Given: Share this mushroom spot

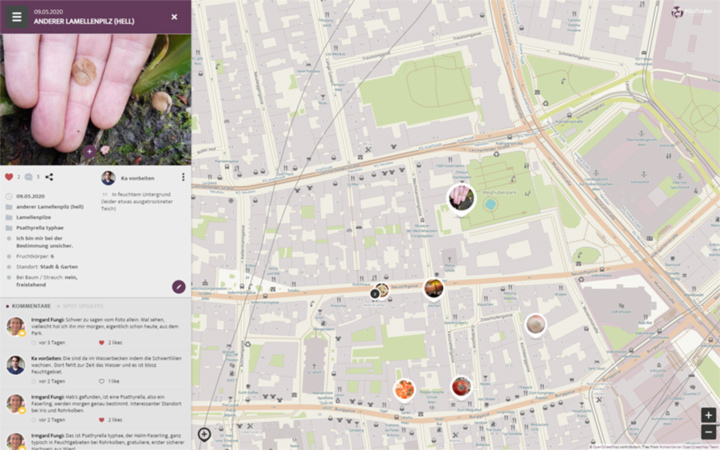Looking at the screenshot, I should click(49, 177).
